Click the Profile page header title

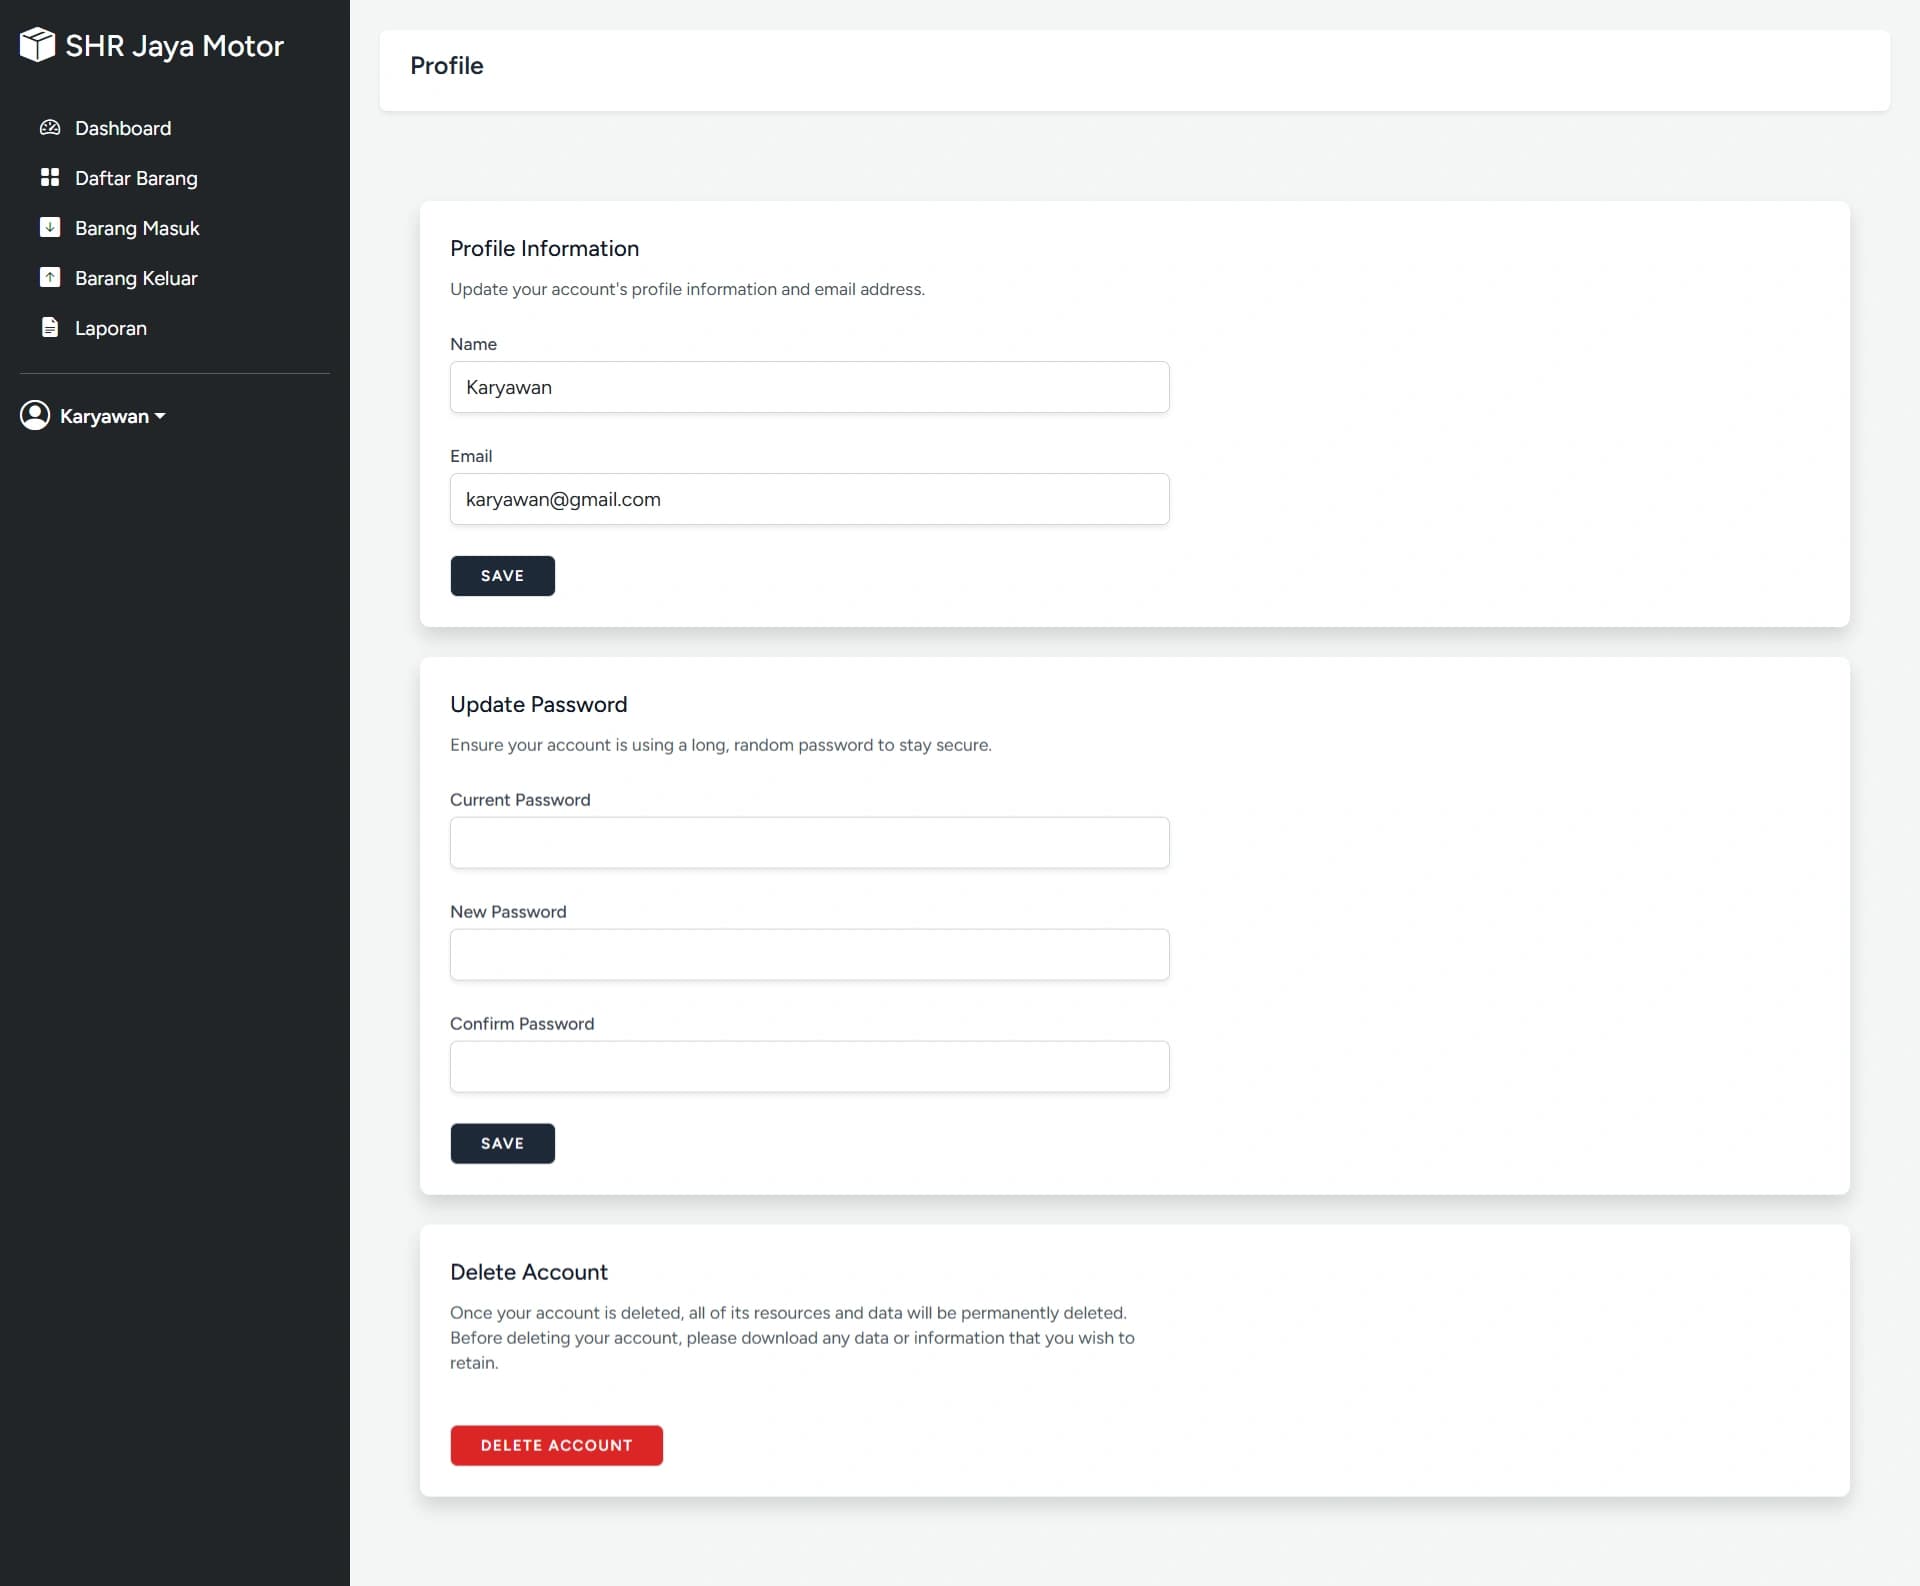pos(447,66)
